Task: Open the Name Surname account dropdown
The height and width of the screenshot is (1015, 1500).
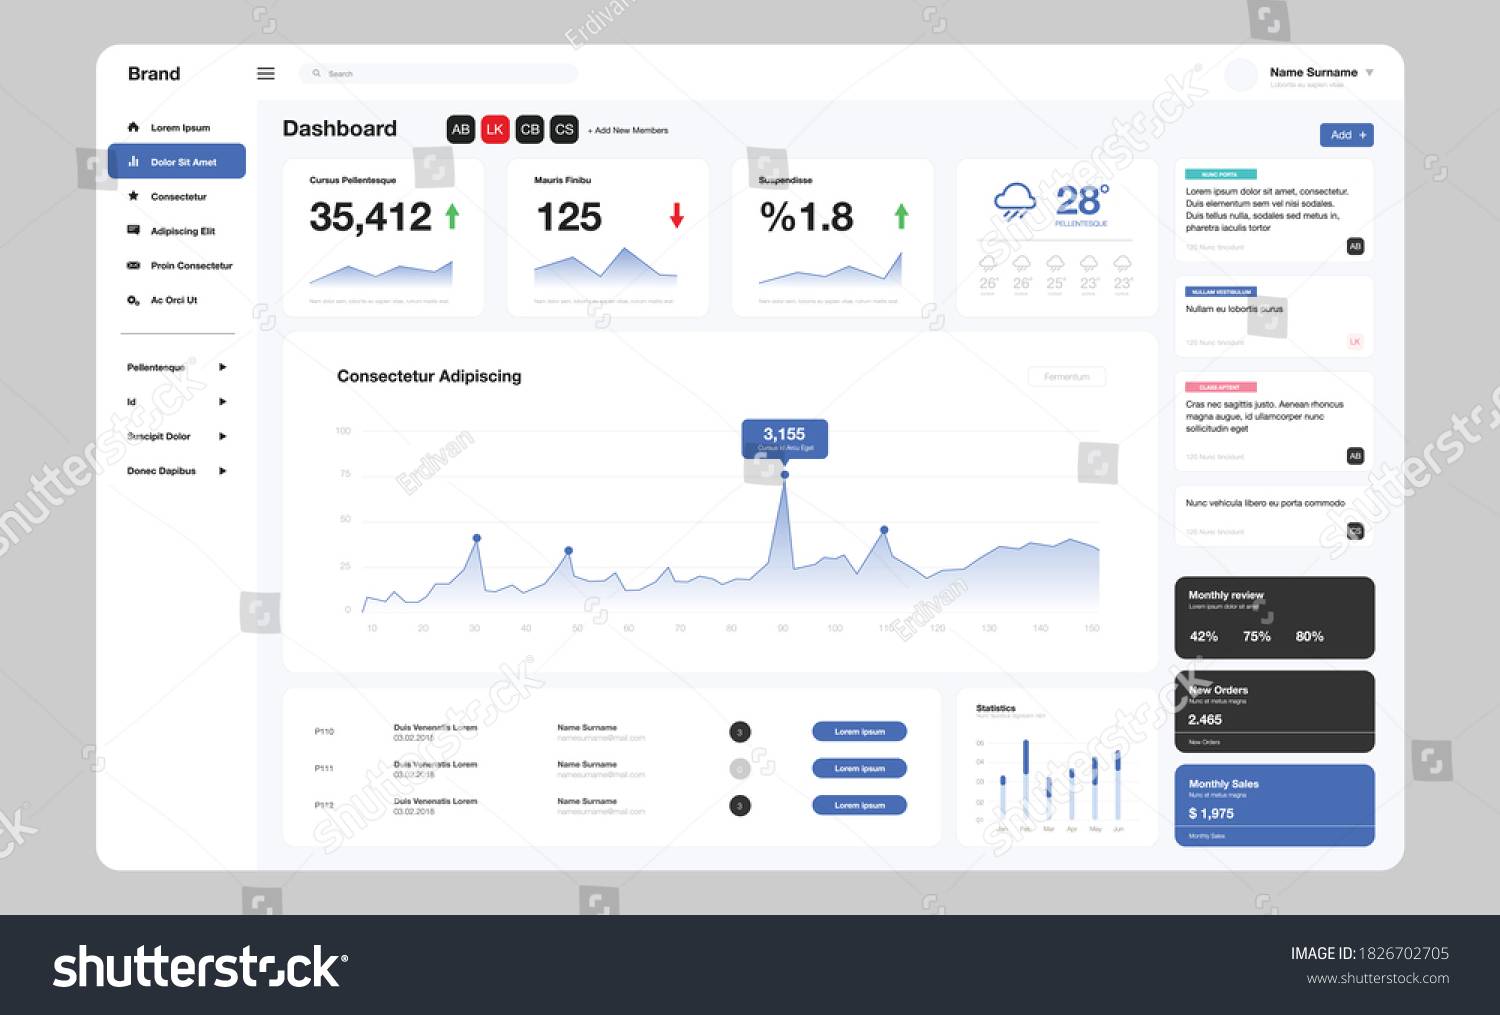Action: (1369, 73)
